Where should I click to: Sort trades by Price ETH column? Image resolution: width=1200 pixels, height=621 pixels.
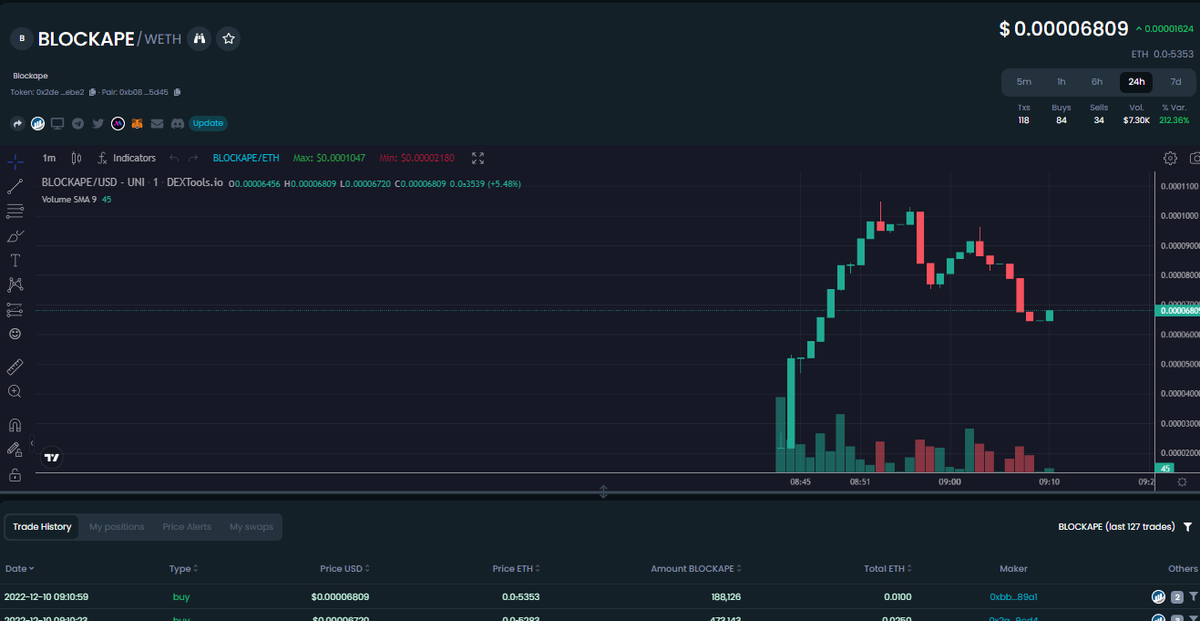coord(516,569)
